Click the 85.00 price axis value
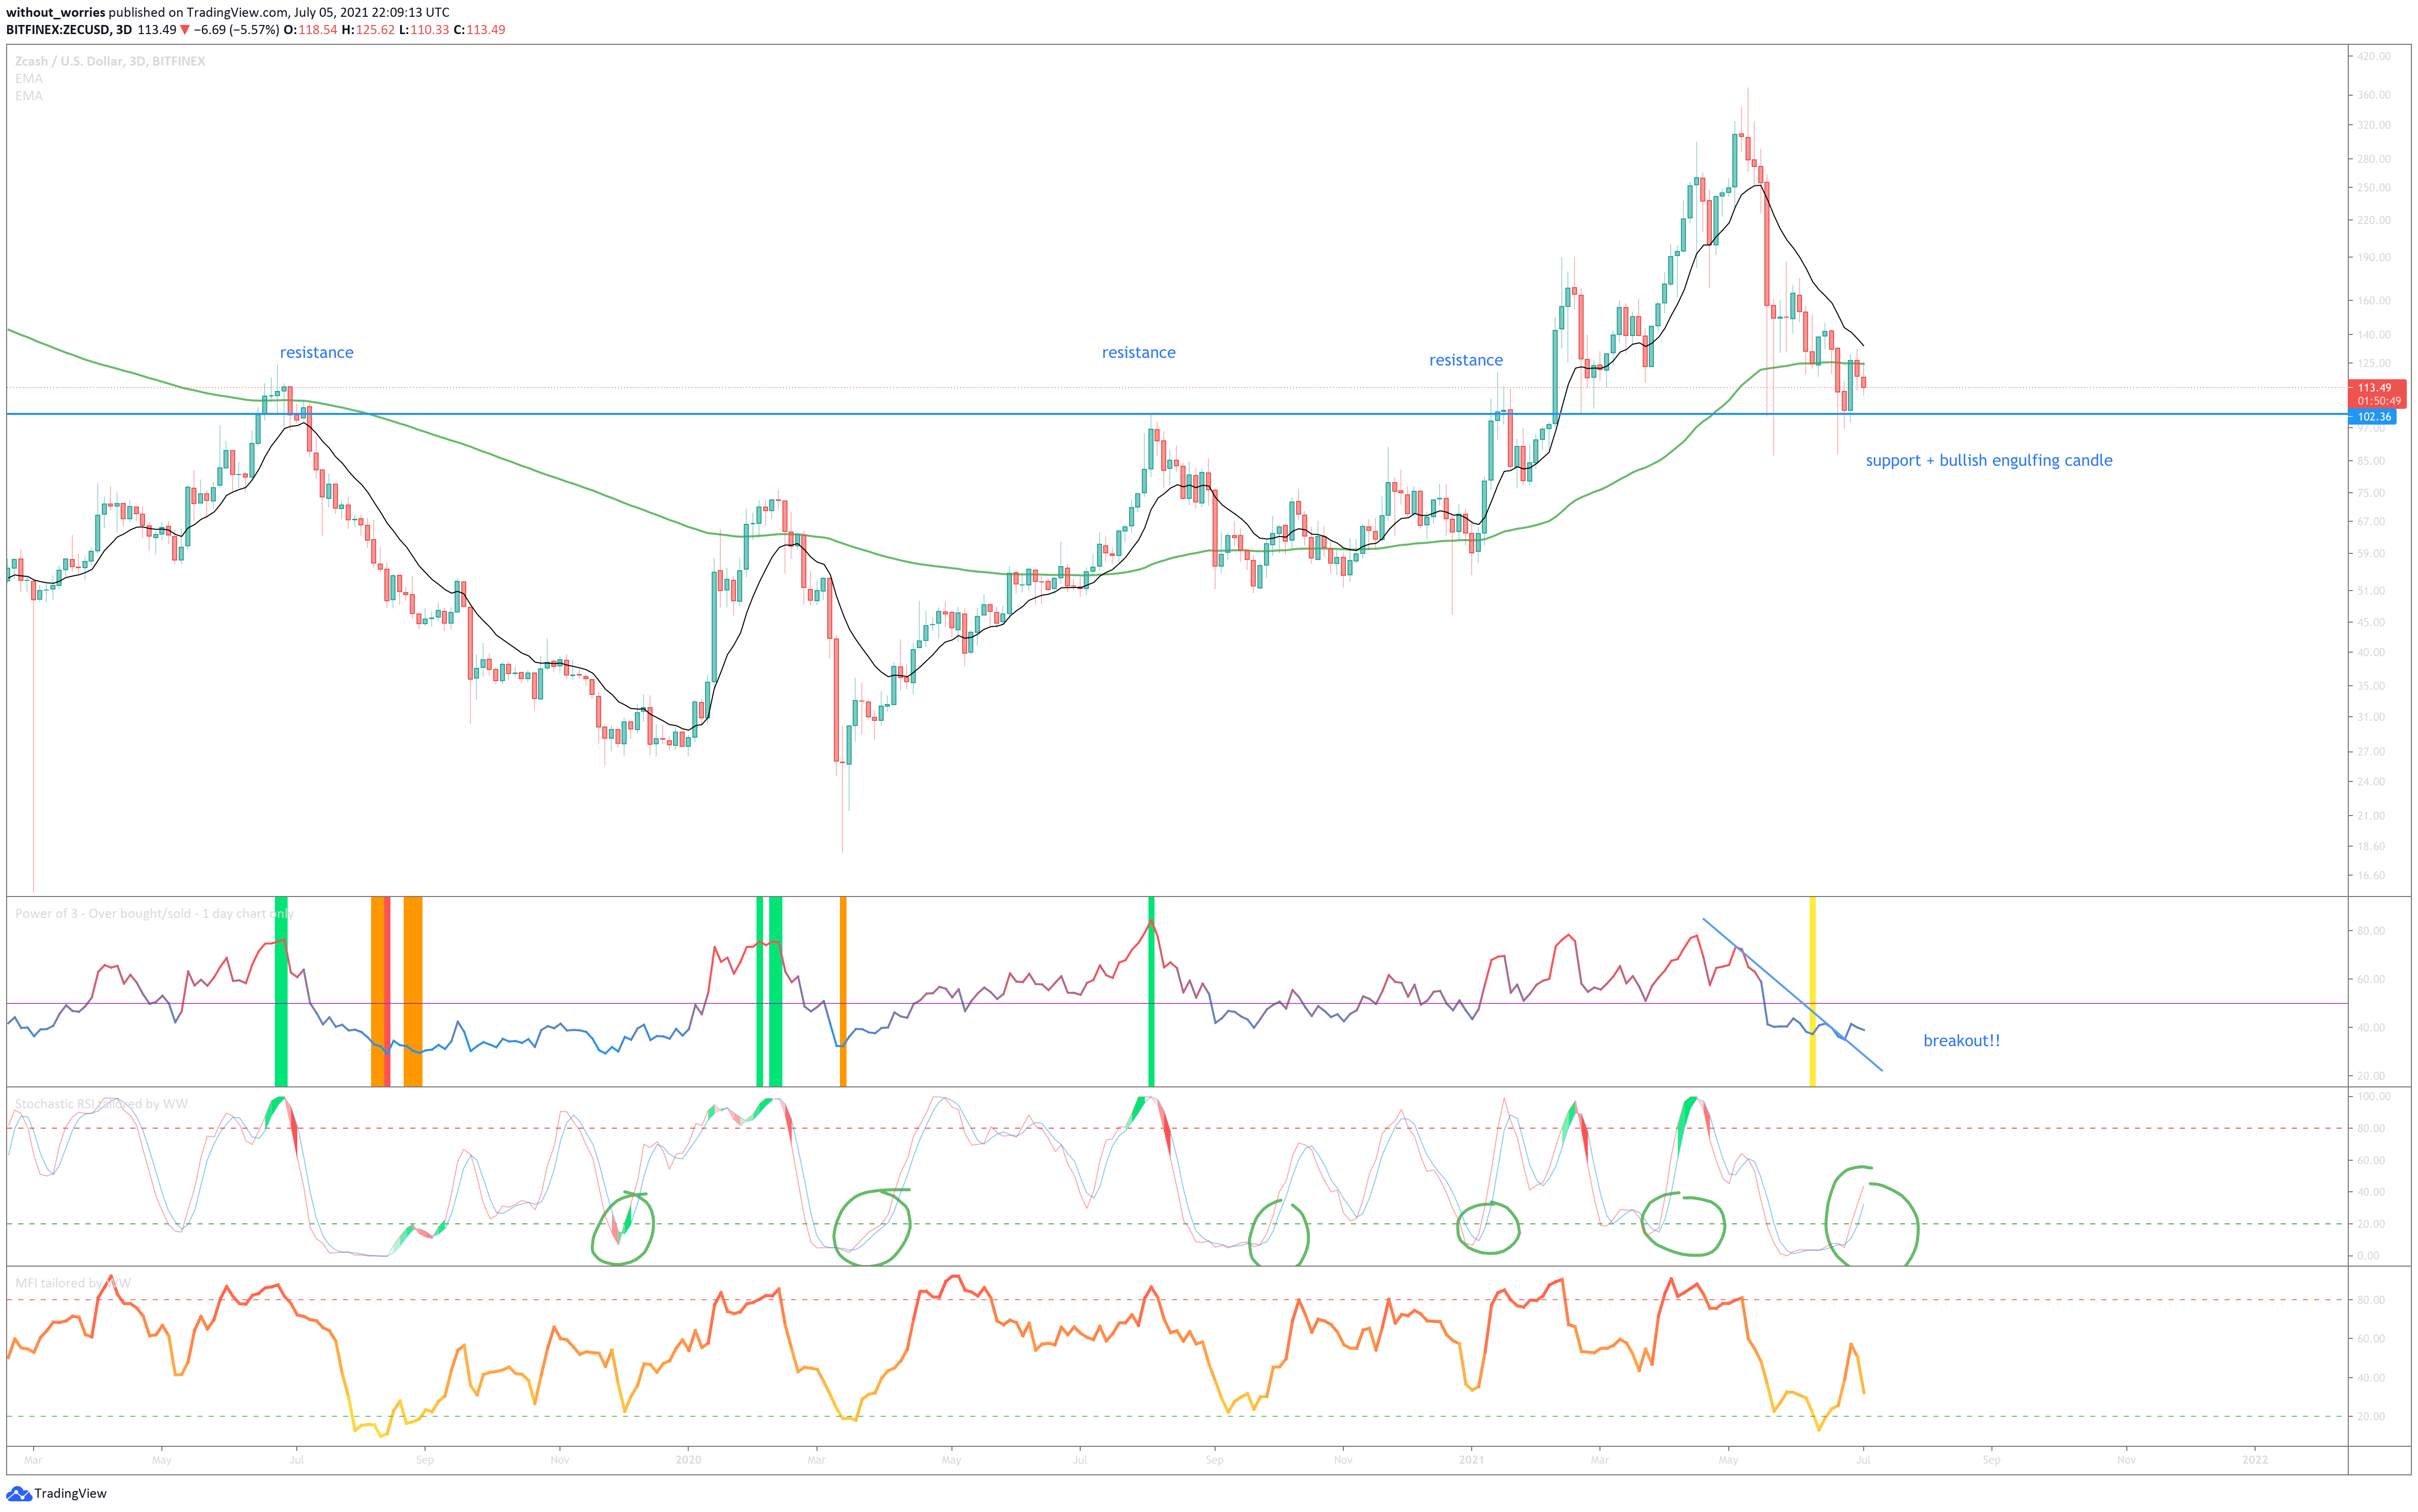2418x1512 pixels. pos(2370,461)
